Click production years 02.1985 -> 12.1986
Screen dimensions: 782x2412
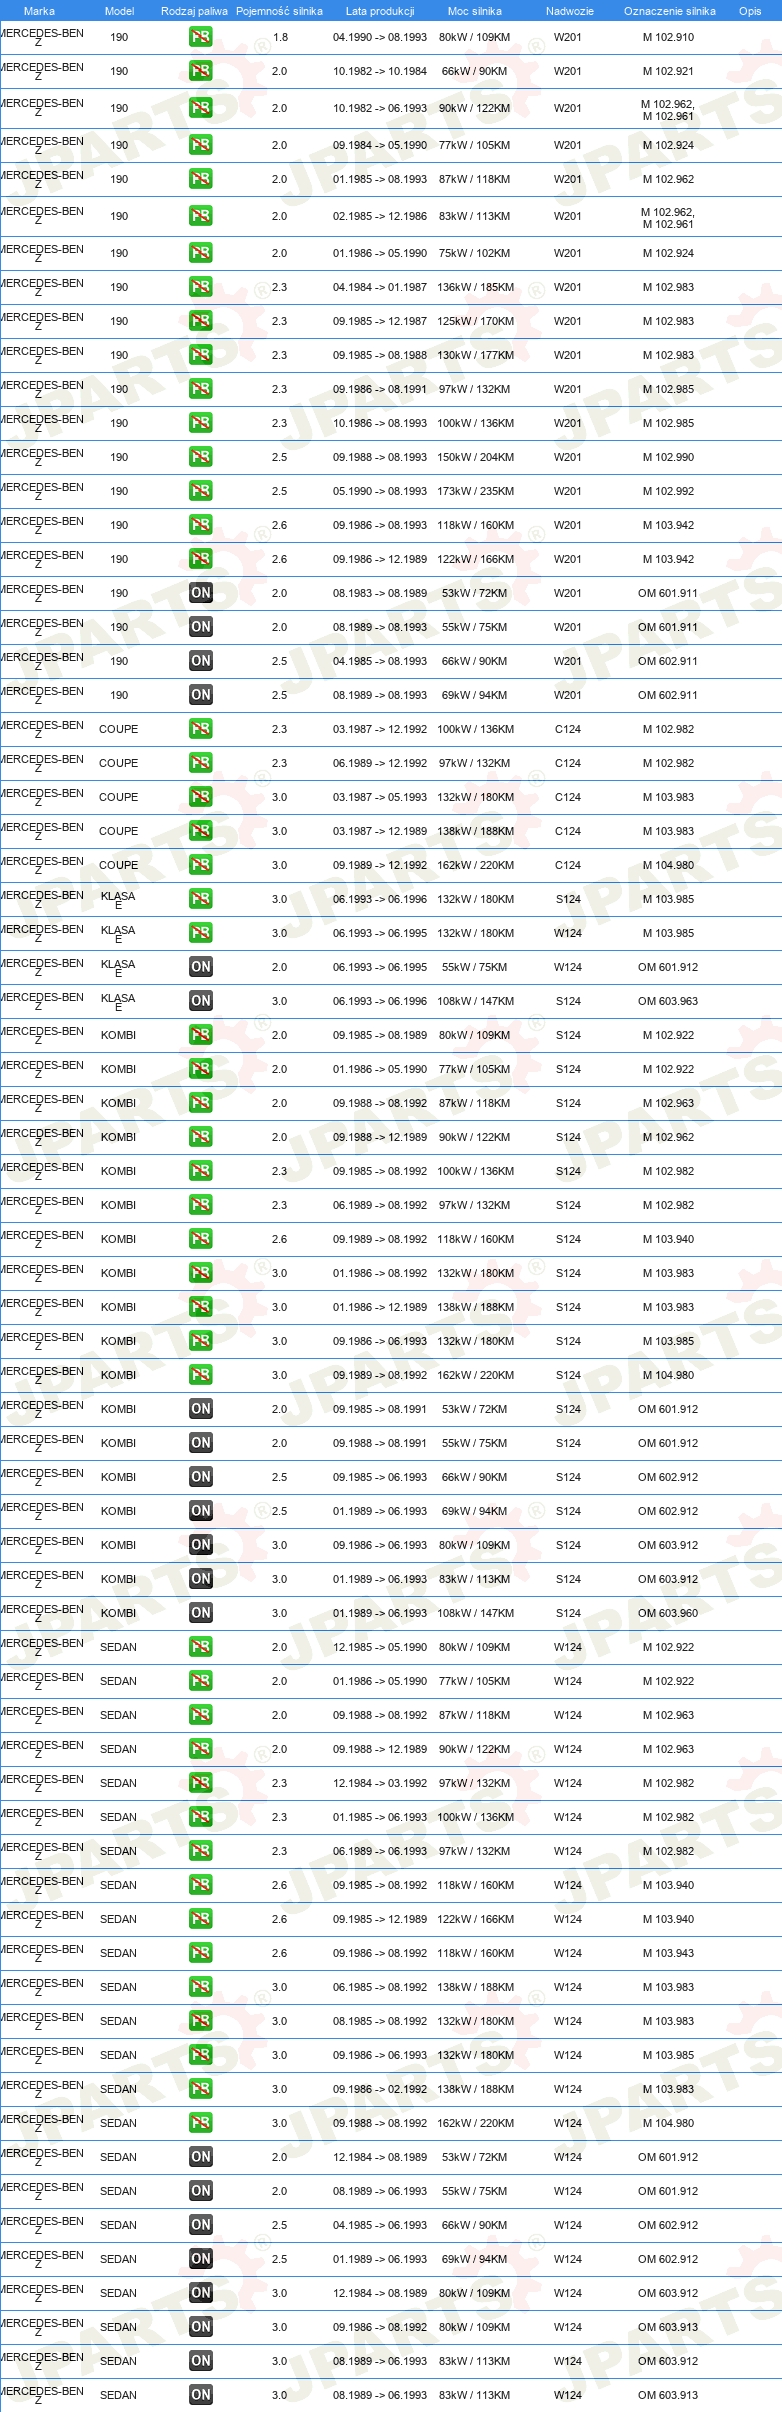tap(380, 216)
